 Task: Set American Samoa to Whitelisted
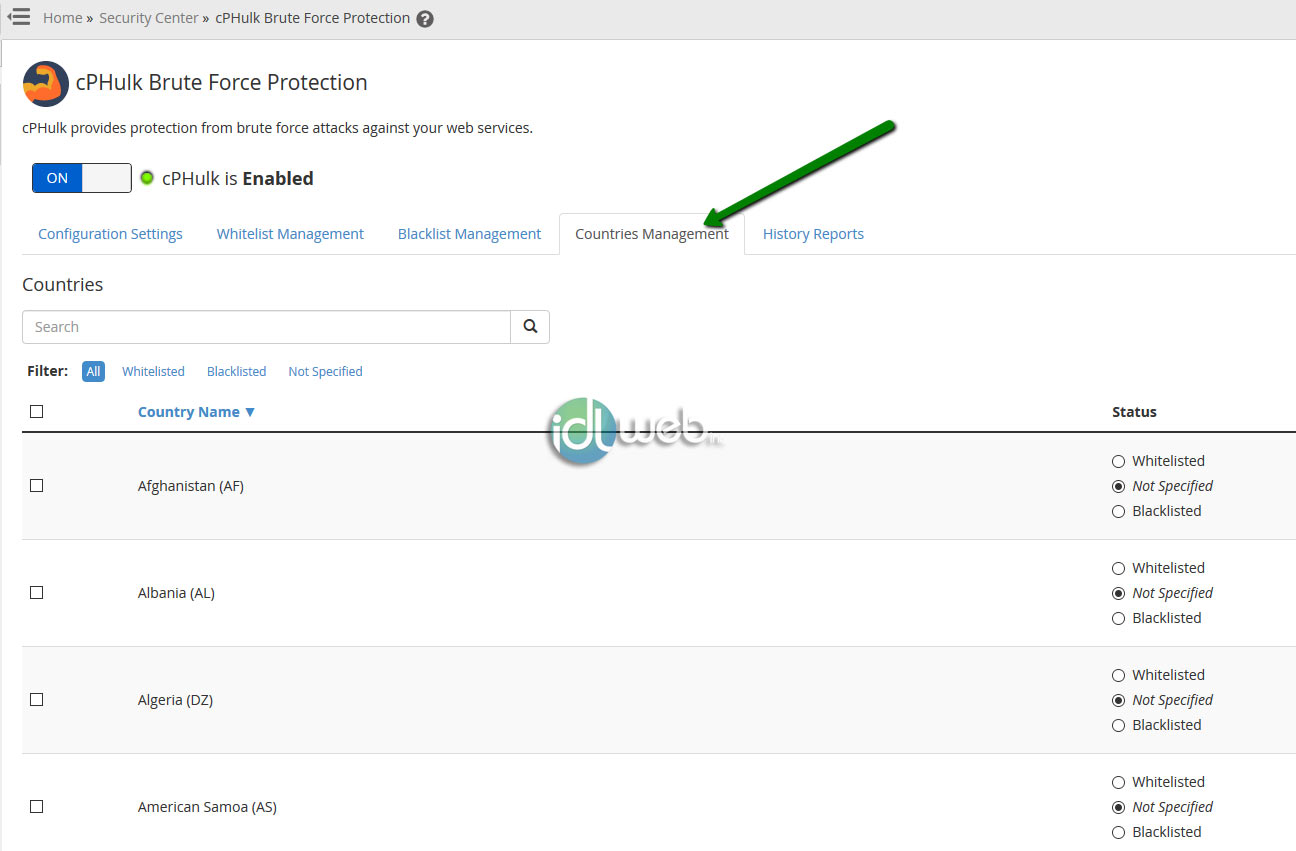tap(1118, 782)
